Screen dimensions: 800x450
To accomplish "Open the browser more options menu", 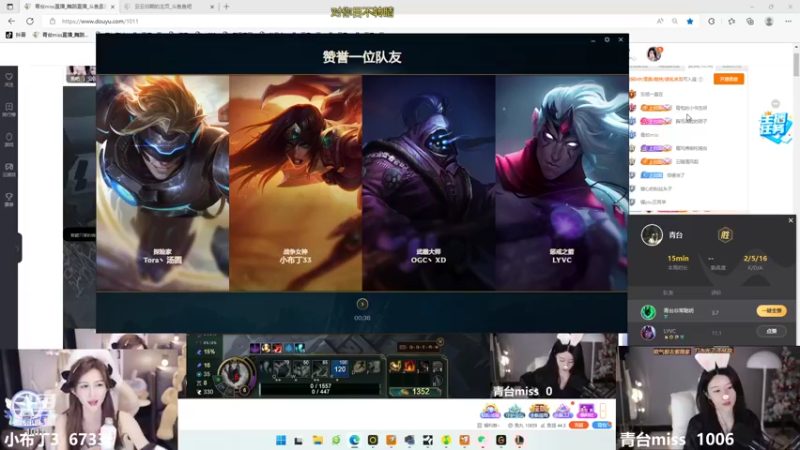I will 788,21.
